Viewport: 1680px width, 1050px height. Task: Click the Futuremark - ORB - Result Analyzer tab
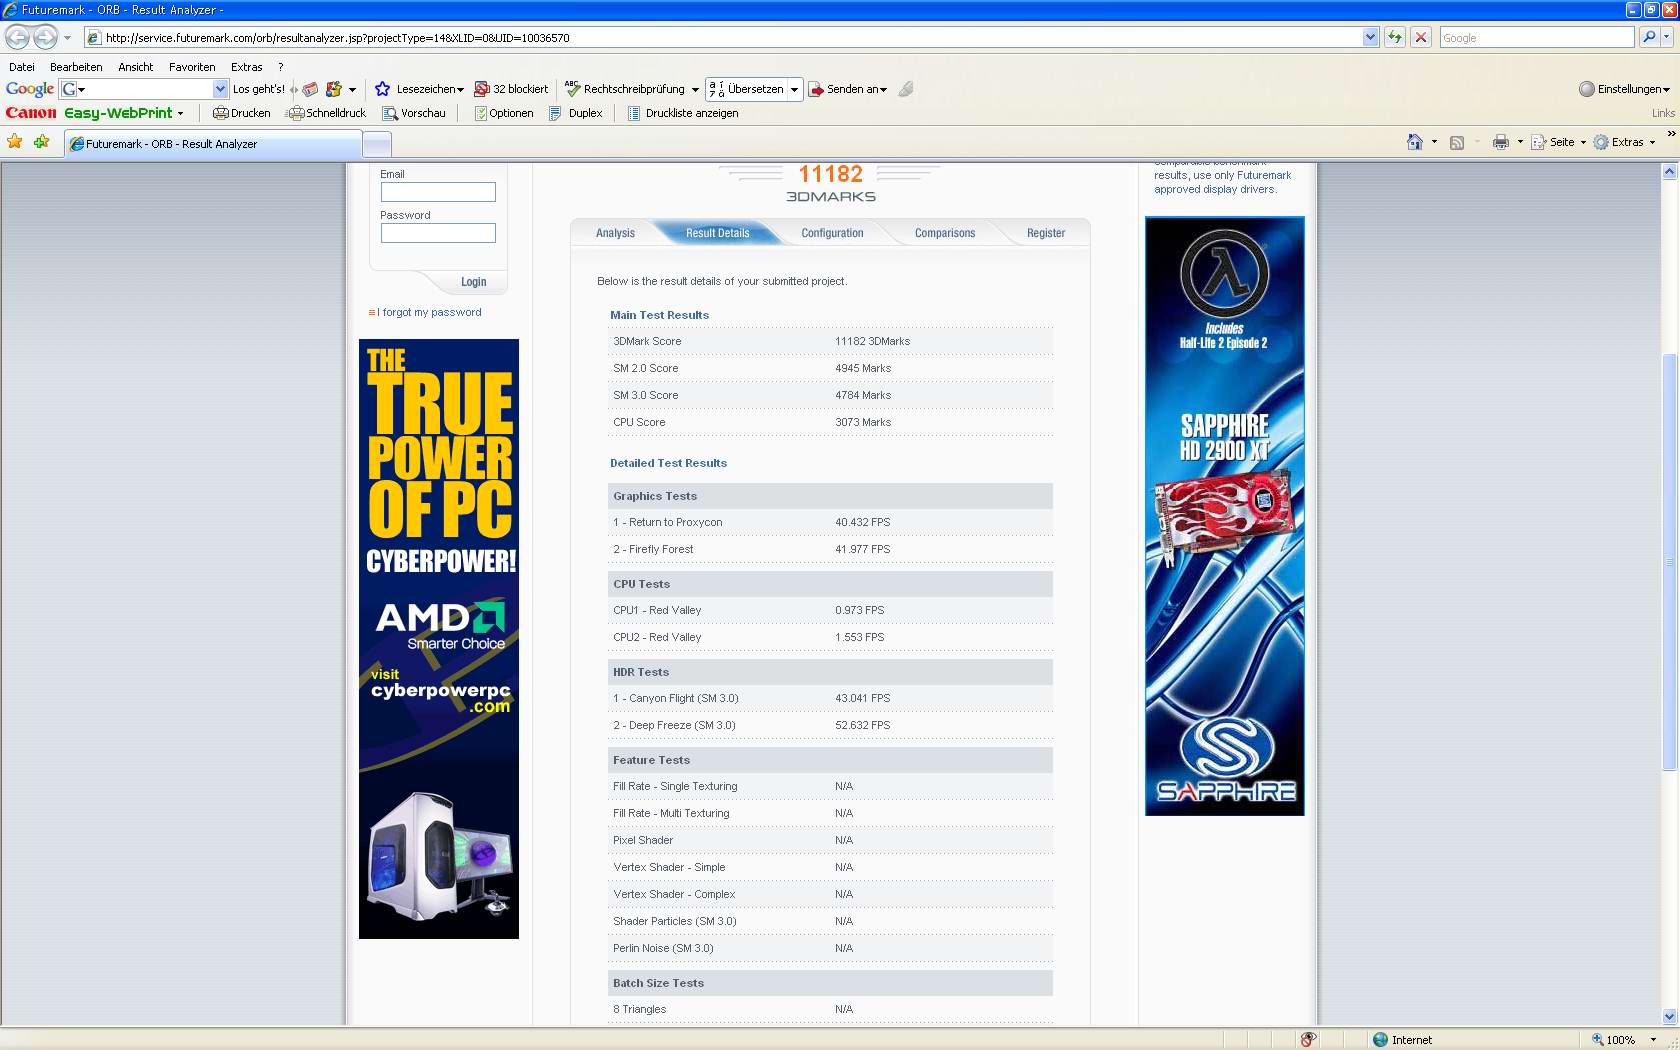212,144
